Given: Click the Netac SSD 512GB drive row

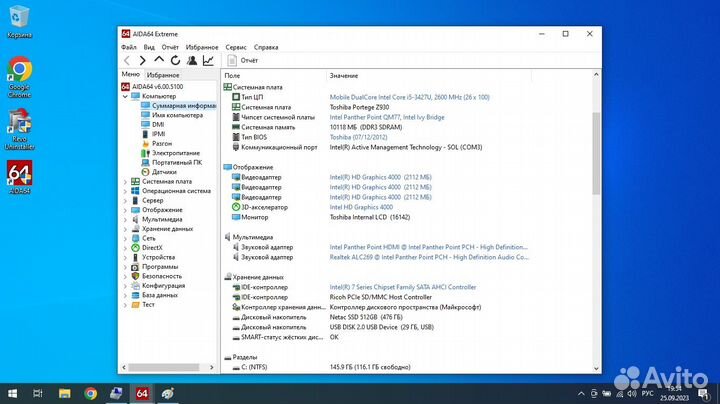Looking at the screenshot, I should click(366, 317).
